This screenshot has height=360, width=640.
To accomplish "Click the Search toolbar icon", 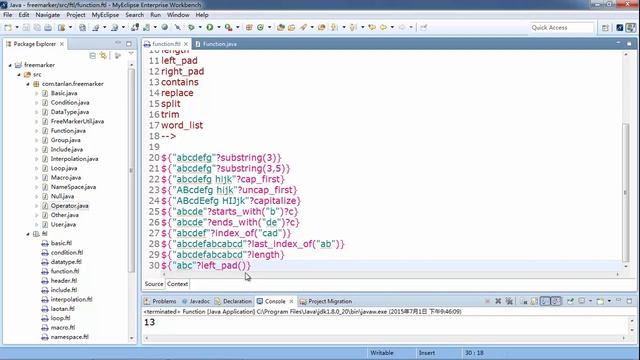I will tap(303, 27).
